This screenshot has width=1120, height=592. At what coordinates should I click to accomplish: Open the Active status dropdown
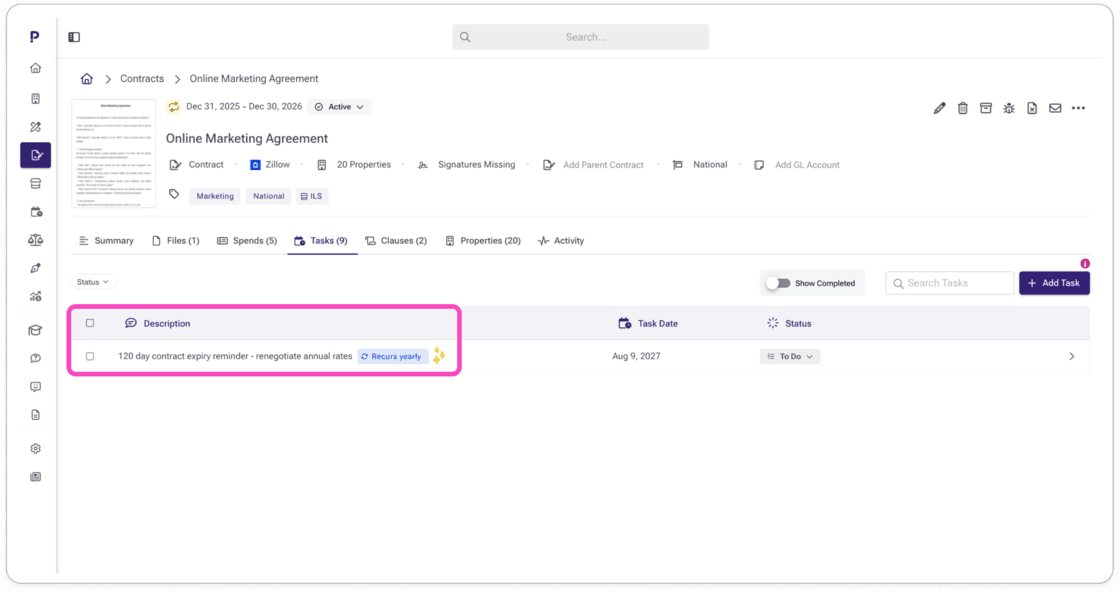coord(339,106)
